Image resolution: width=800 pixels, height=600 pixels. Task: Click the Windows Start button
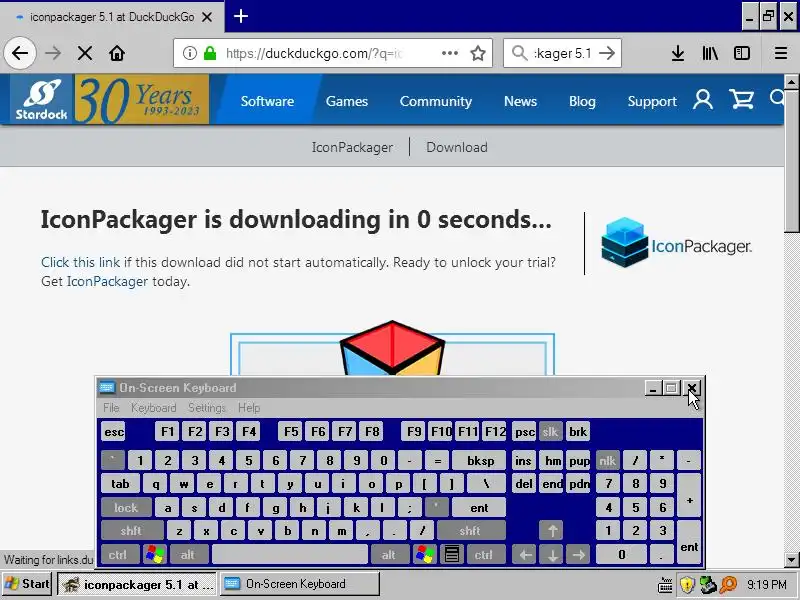[27, 584]
